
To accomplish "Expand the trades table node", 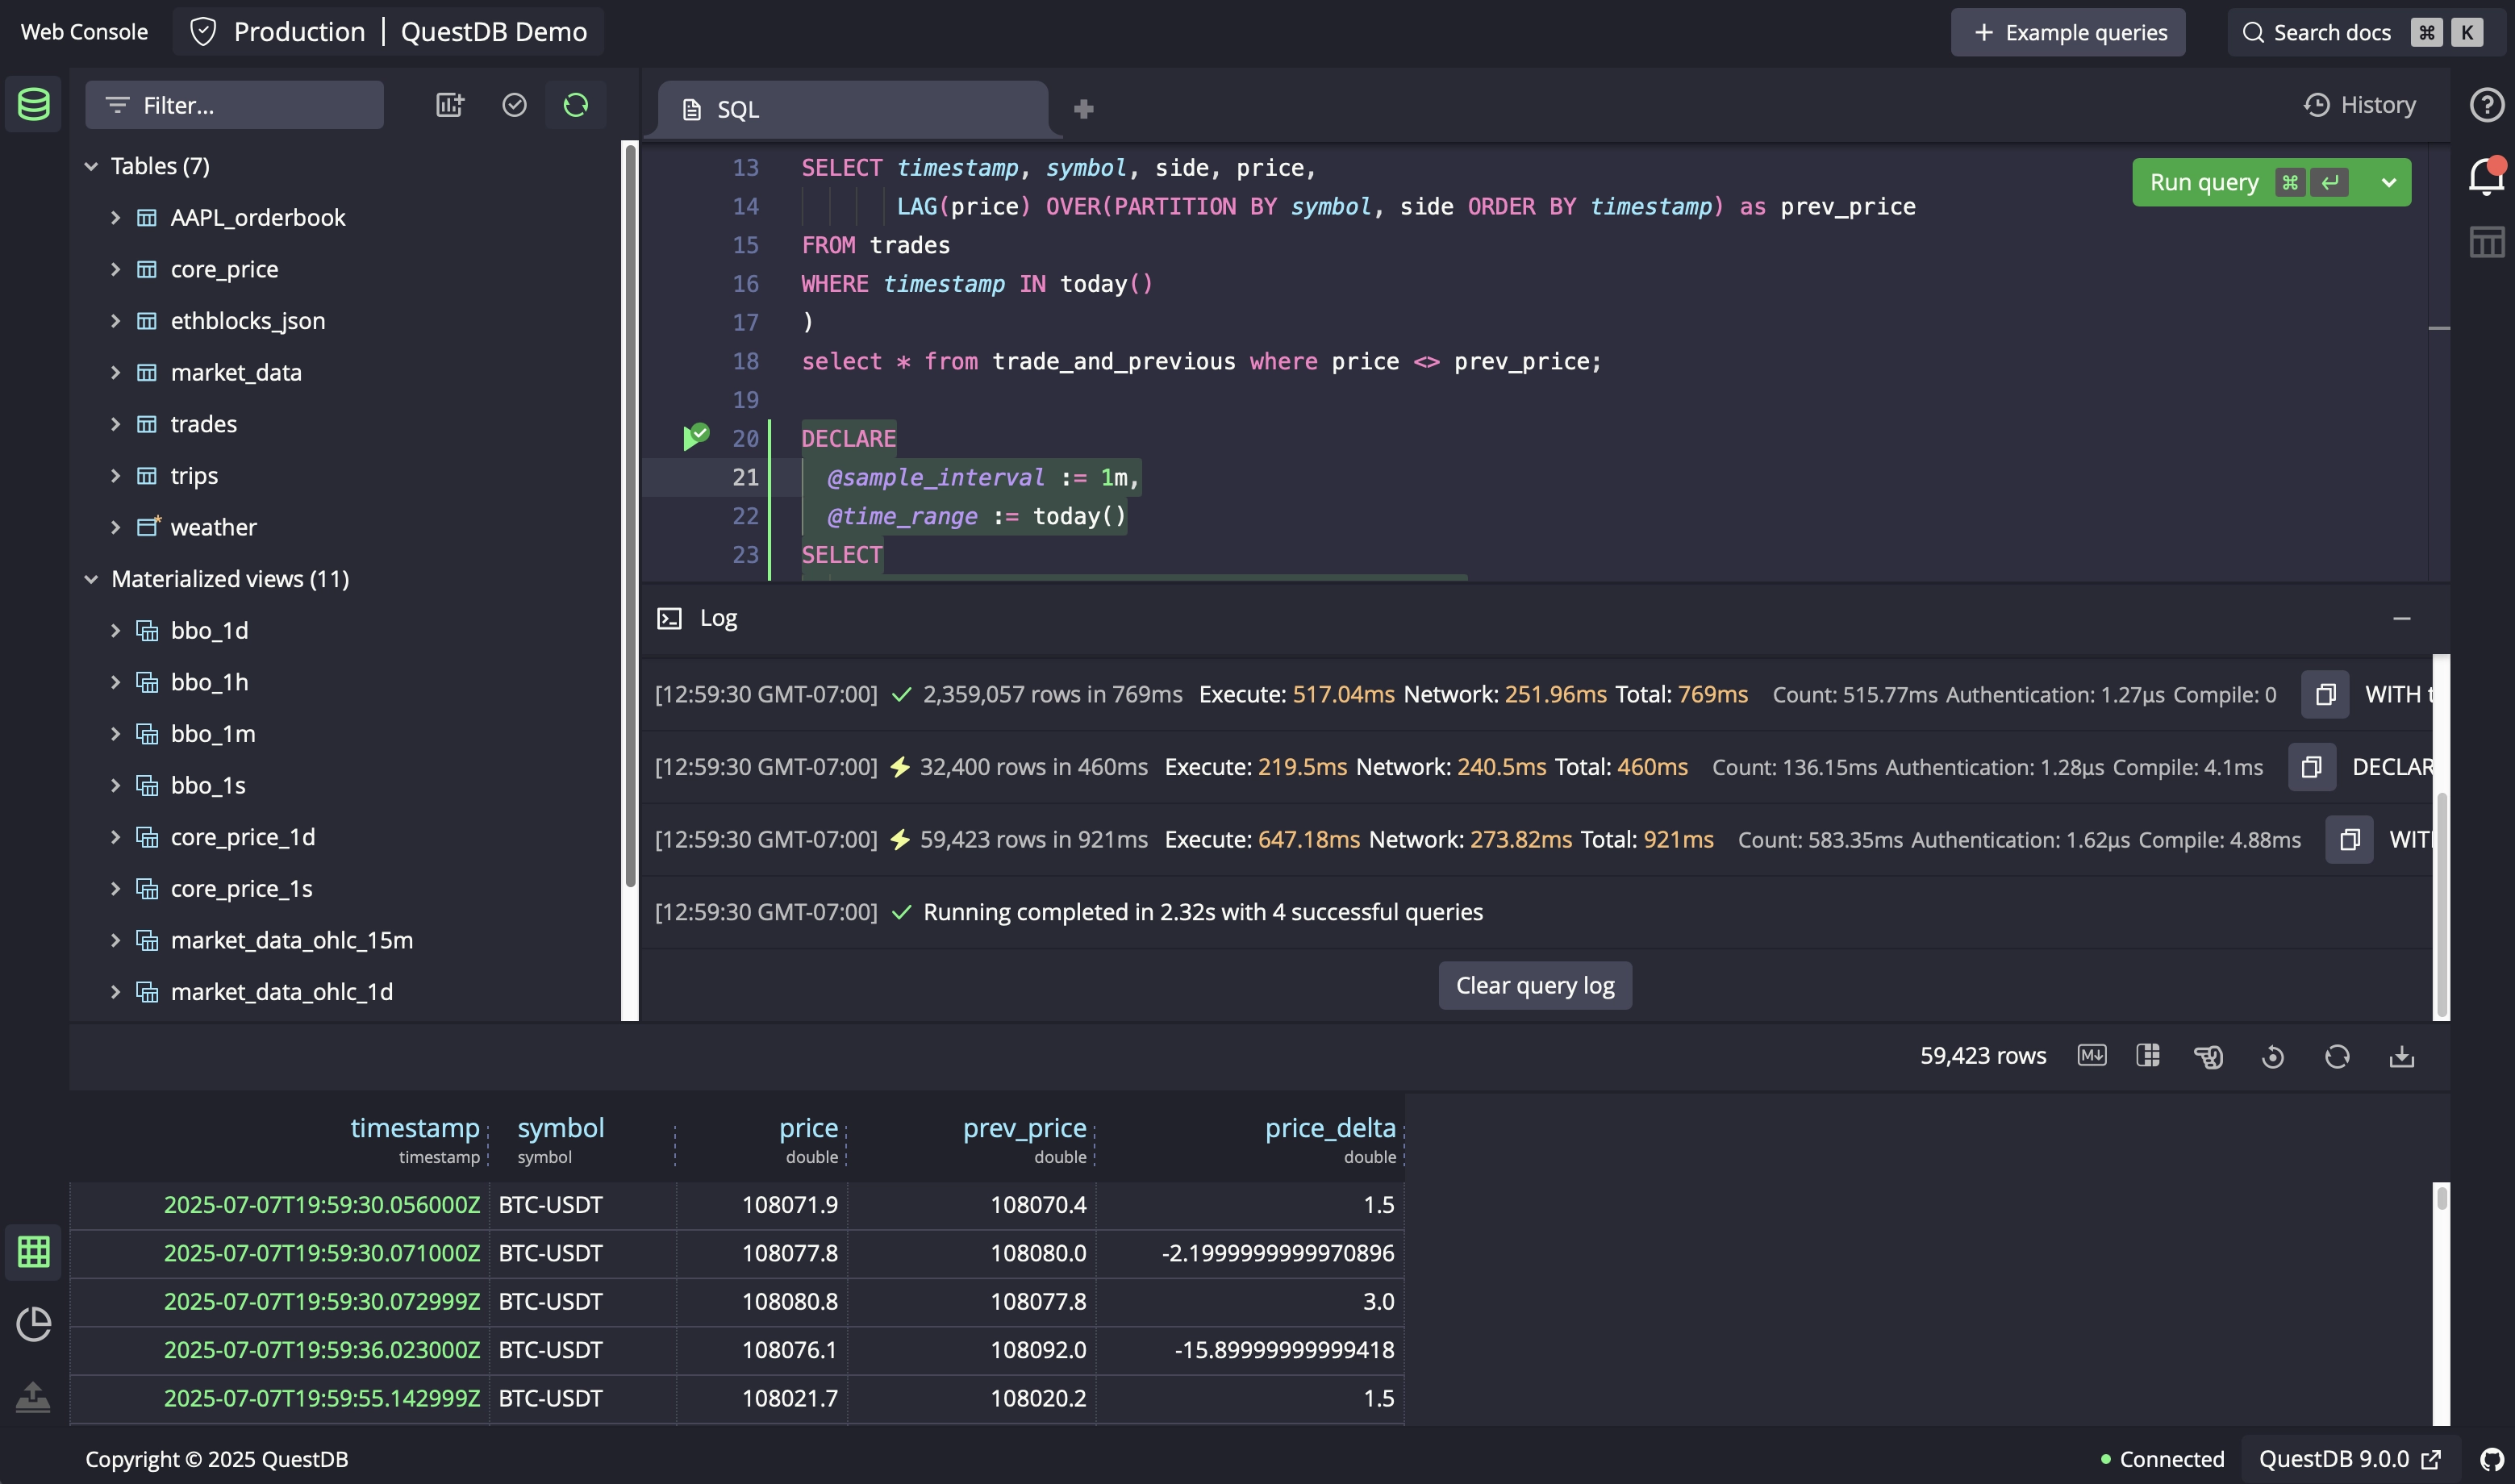I will 115,424.
